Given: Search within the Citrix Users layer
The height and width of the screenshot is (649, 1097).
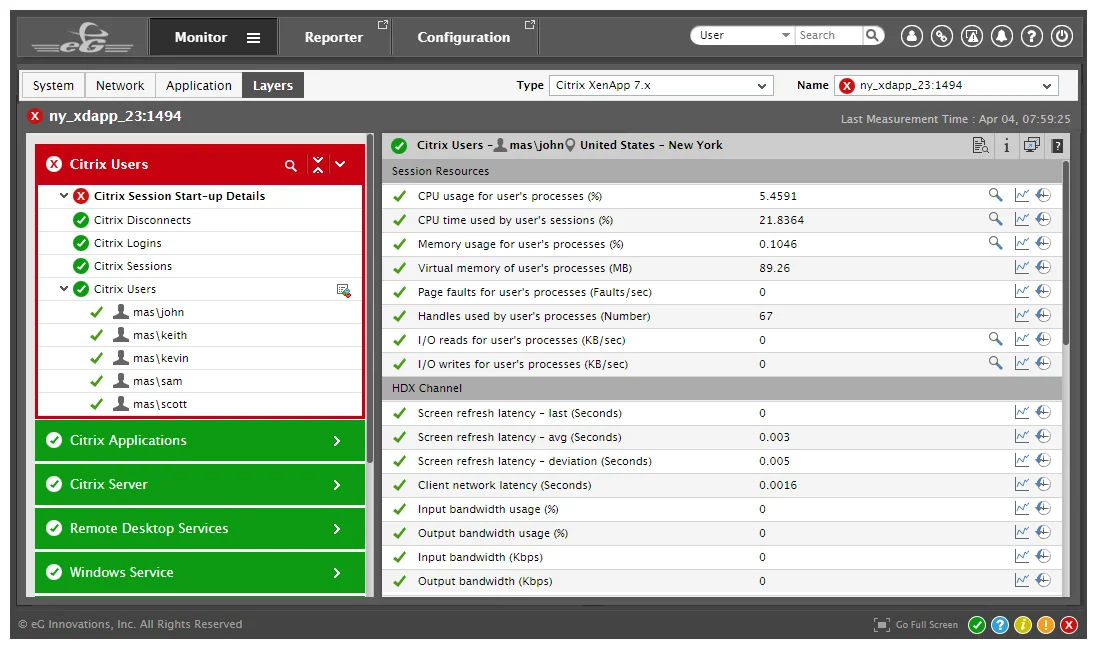Looking at the screenshot, I should (290, 165).
